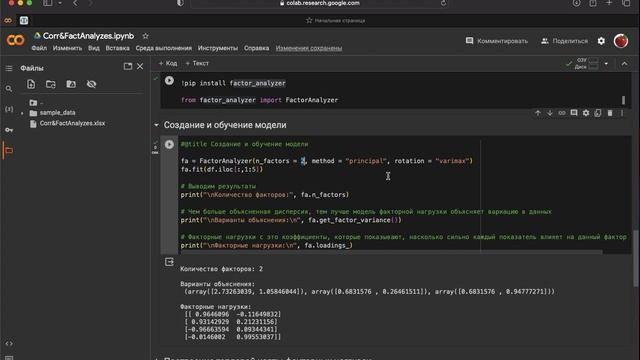
Task: Click the Комментировать button
Action: 497,41
